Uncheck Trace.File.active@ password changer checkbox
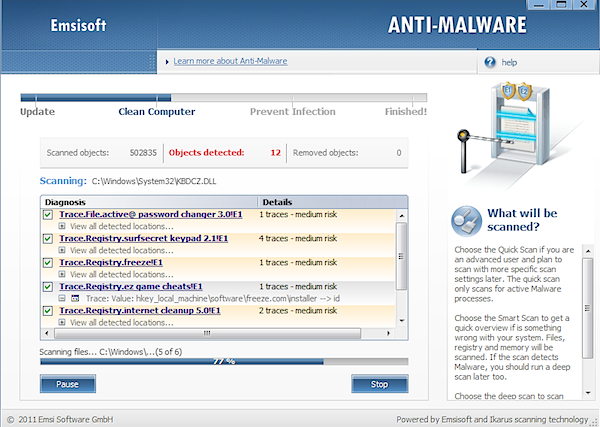 point(48,215)
